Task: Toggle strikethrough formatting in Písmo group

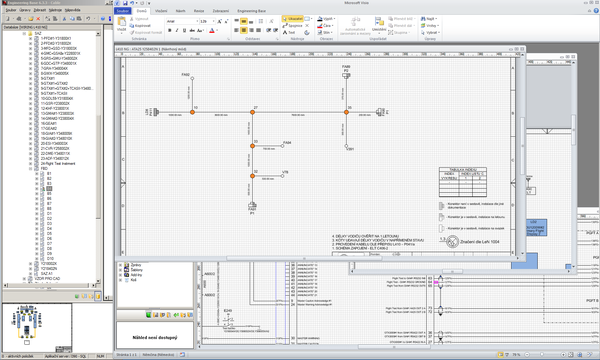Action: 192,31
